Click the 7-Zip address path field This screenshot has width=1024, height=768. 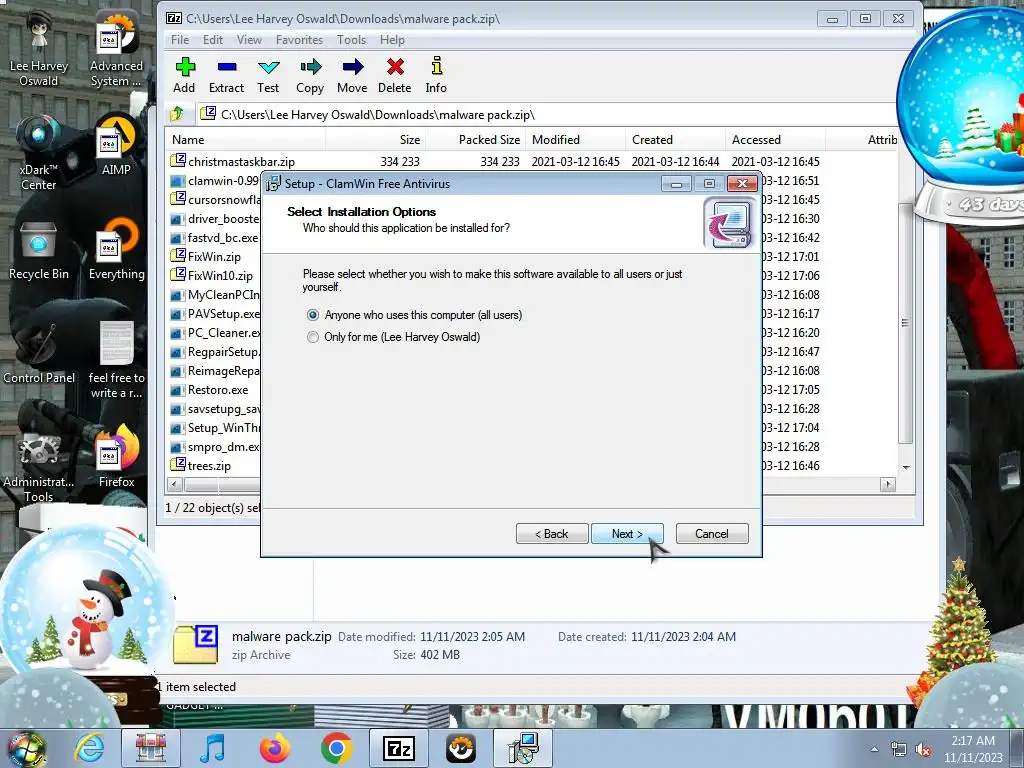[547, 114]
